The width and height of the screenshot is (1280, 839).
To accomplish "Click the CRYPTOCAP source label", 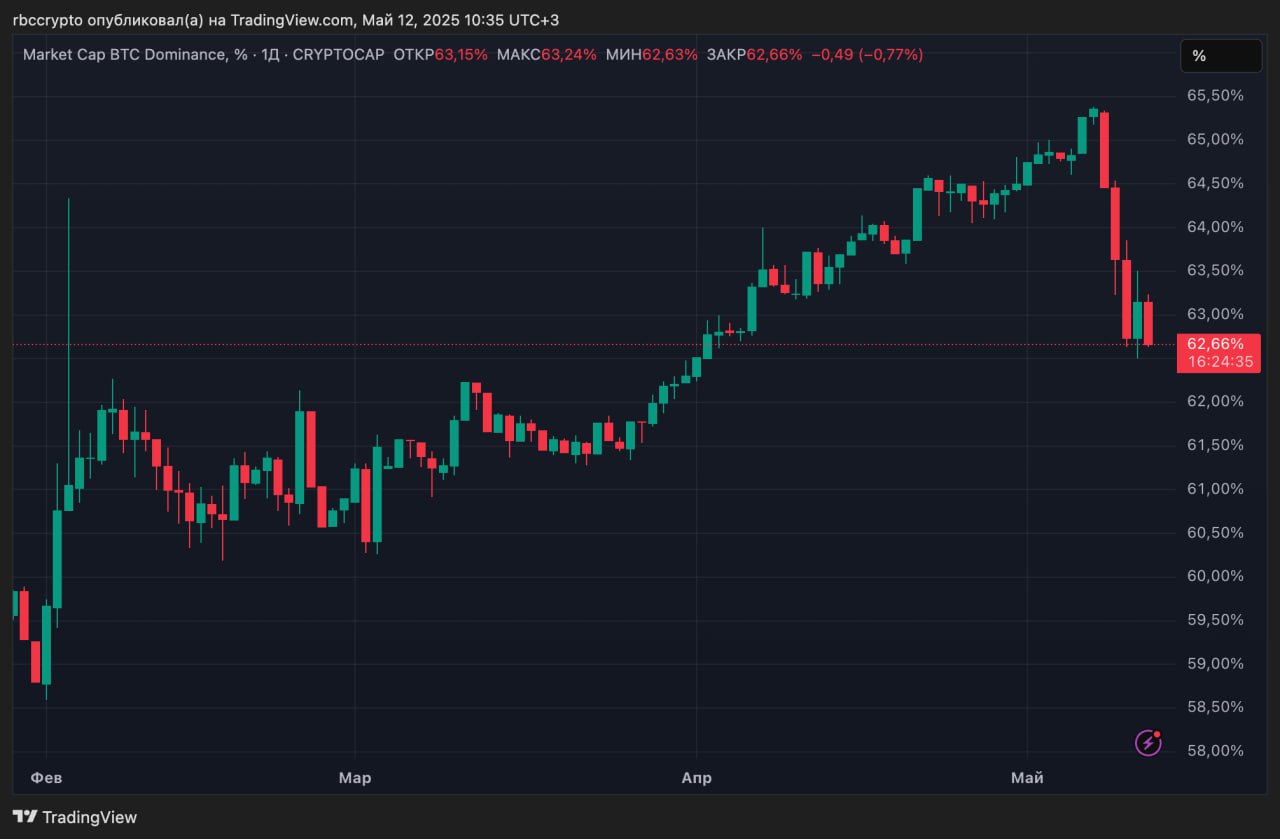I will point(338,55).
